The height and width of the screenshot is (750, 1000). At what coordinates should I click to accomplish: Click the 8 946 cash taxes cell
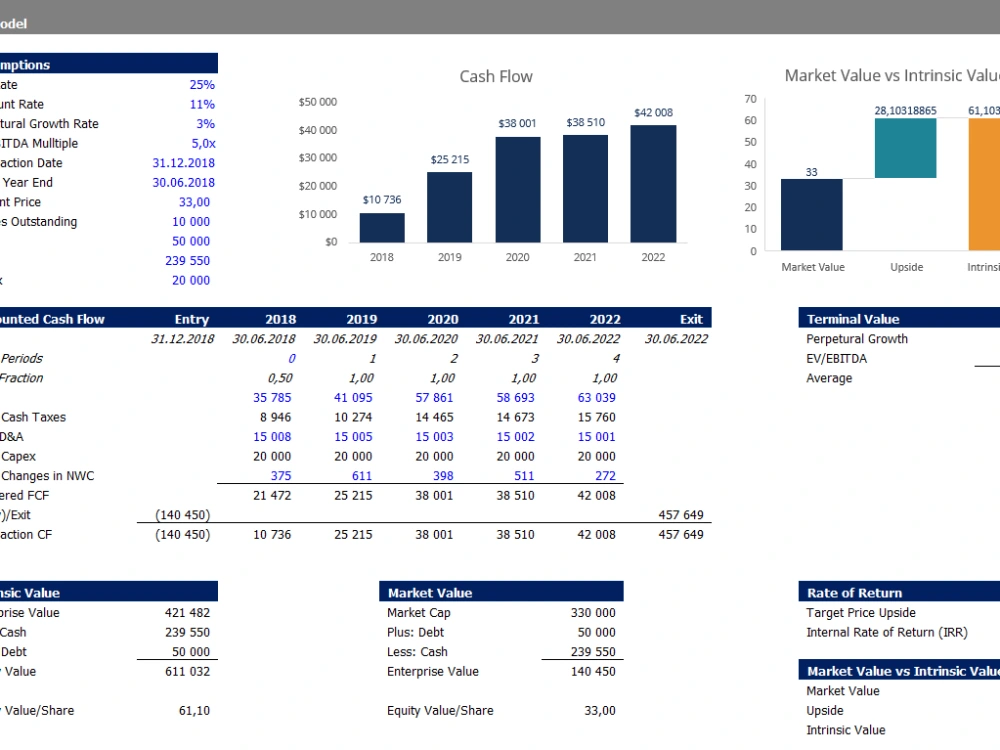(x=275, y=418)
